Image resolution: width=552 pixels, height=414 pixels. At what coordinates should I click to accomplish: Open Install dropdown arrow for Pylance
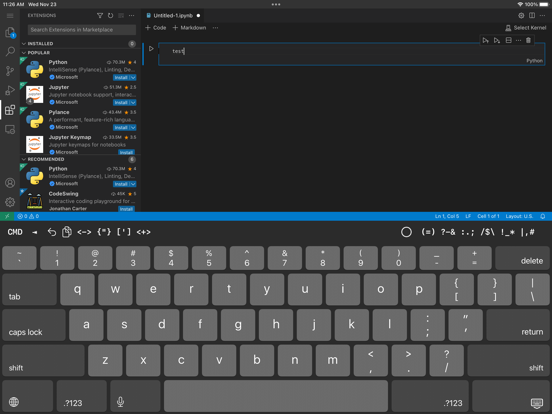click(133, 127)
